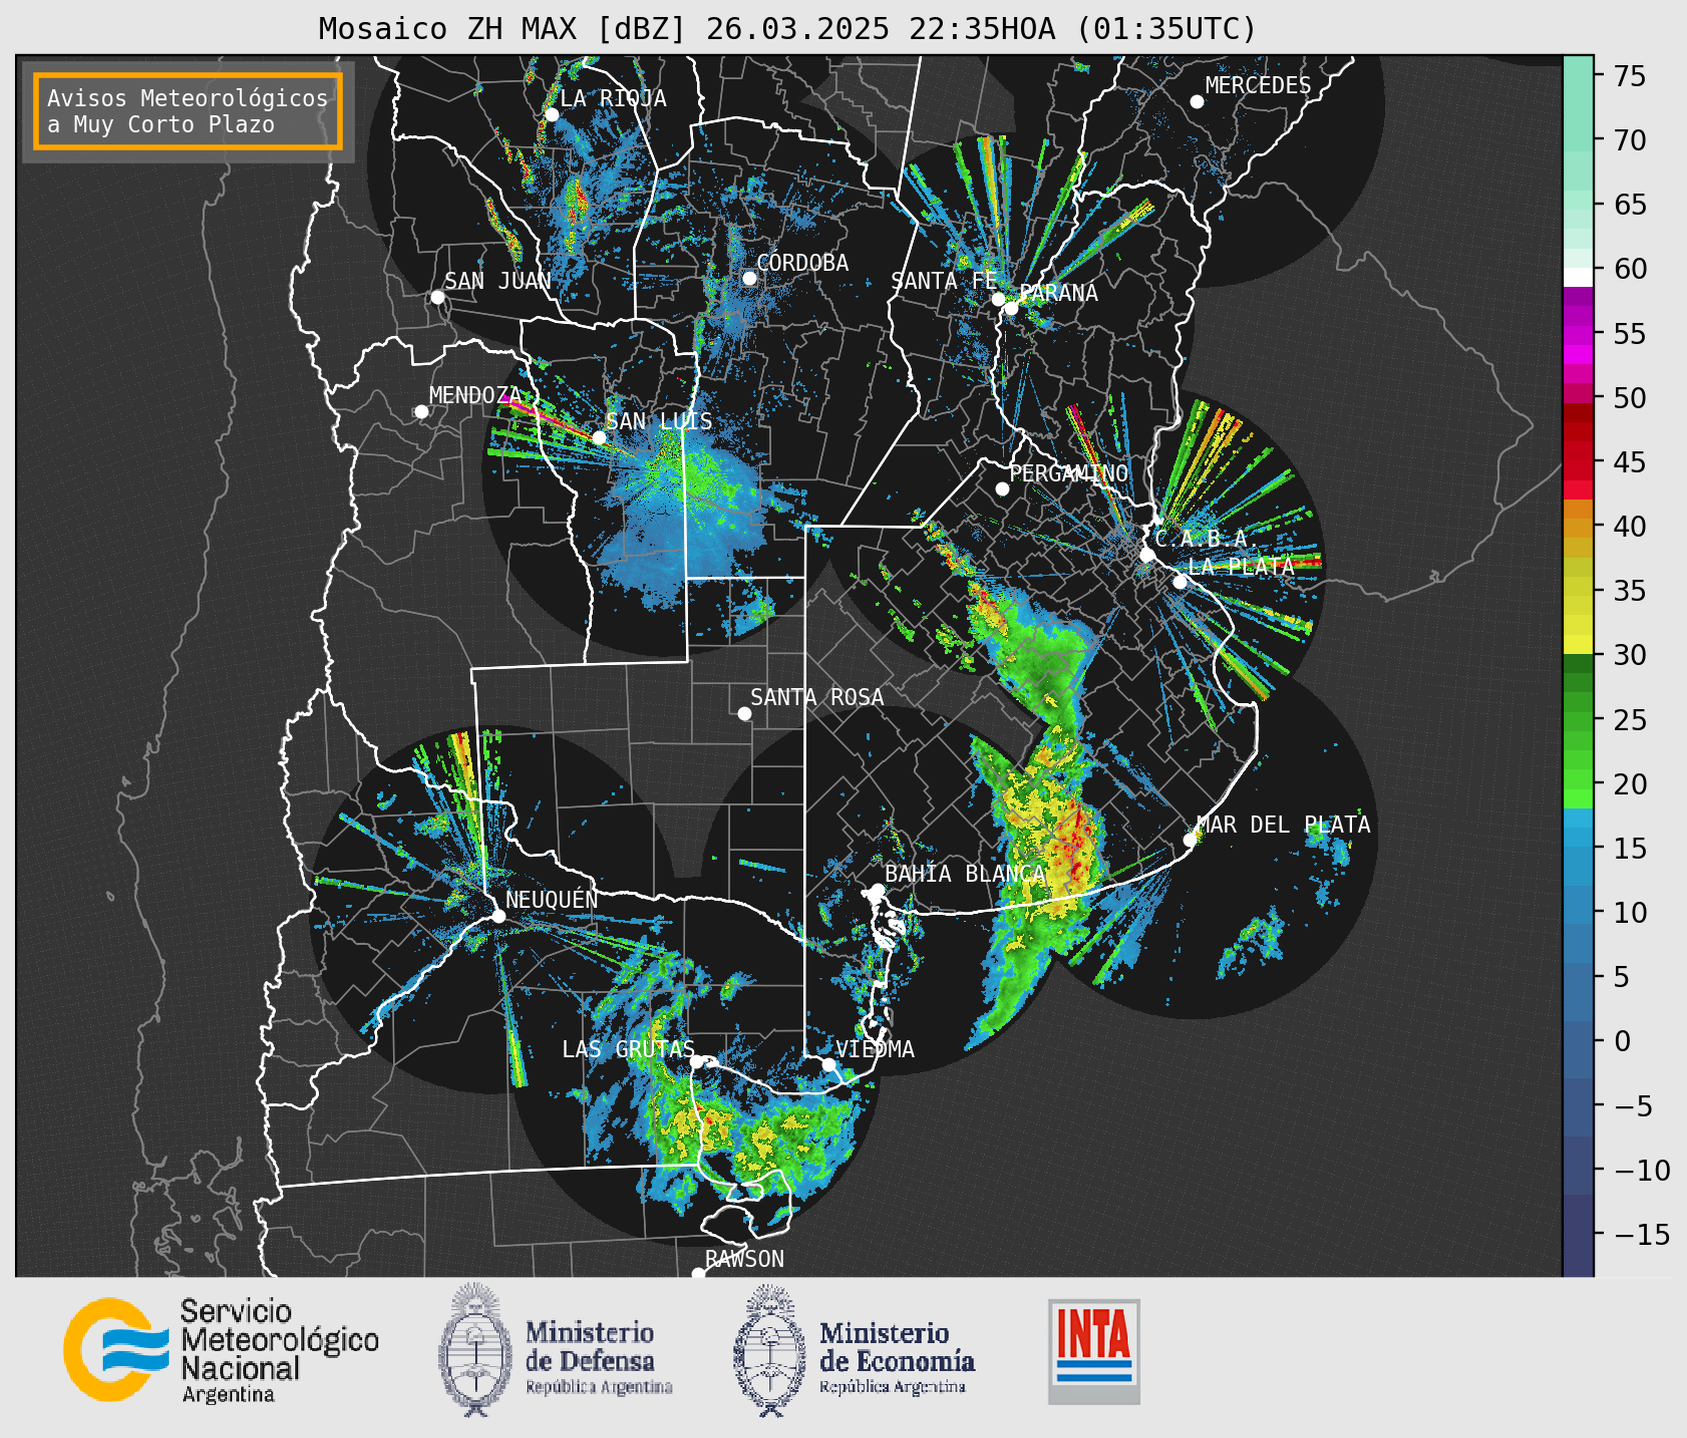Click the 10 dBZ blue band on the scale
The width and height of the screenshot is (1687, 1438).
1578,913
